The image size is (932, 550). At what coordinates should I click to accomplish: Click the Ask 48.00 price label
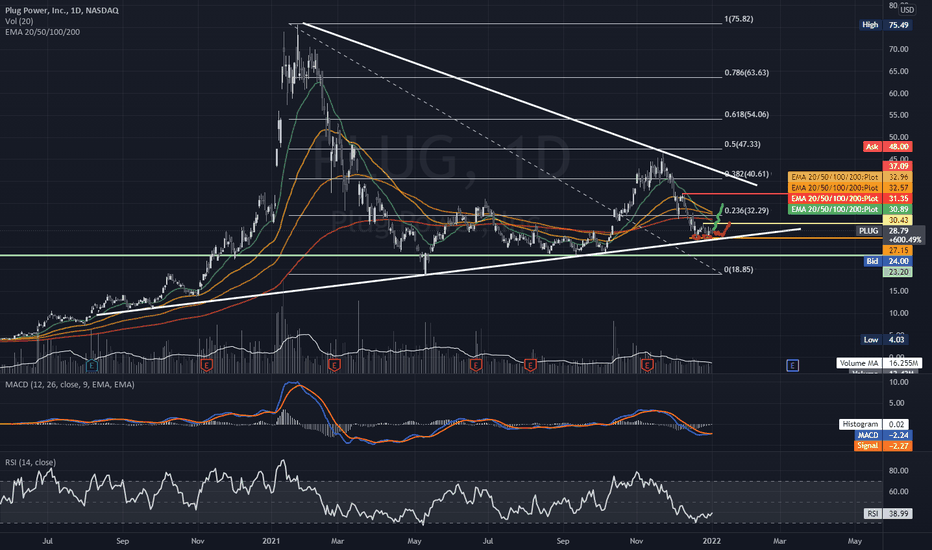(x=887, y=146)
